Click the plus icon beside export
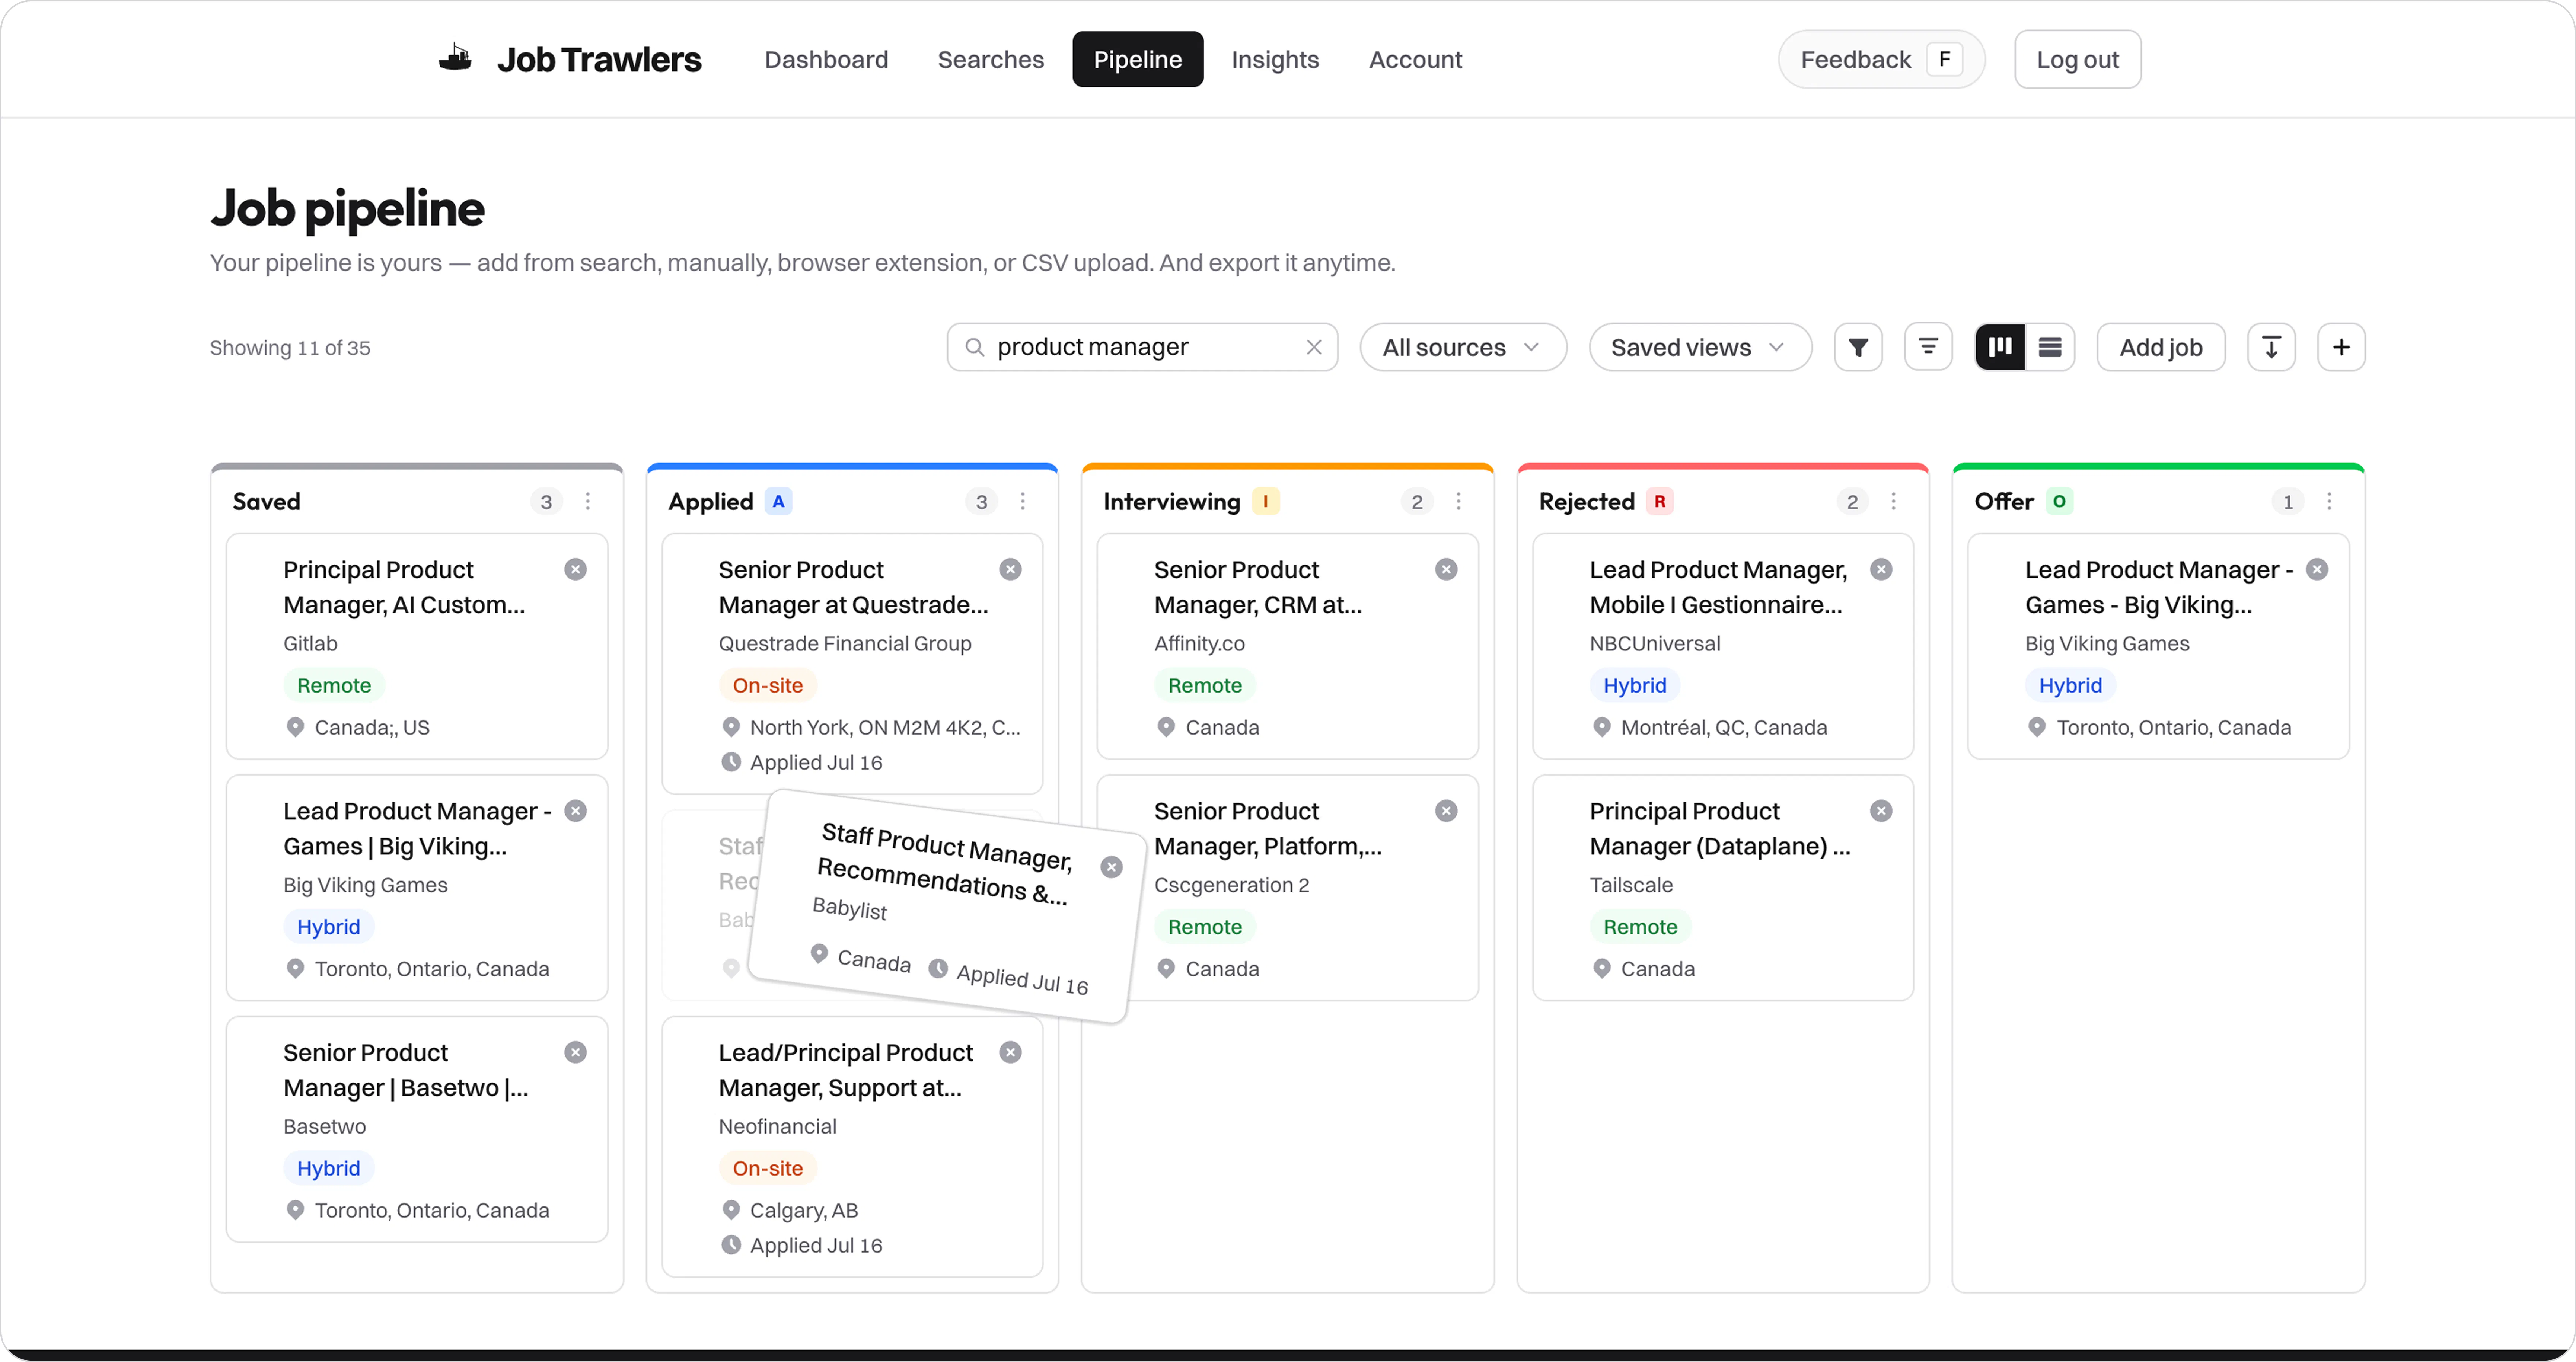The height and width of the screenshot is (1362, 2576). tap(2341, 347)
